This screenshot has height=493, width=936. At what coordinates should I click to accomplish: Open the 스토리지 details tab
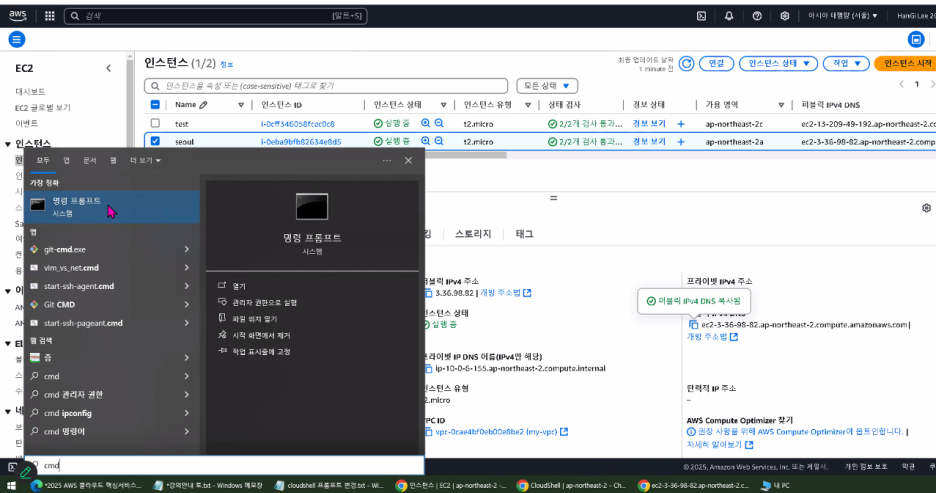(473, 234)
